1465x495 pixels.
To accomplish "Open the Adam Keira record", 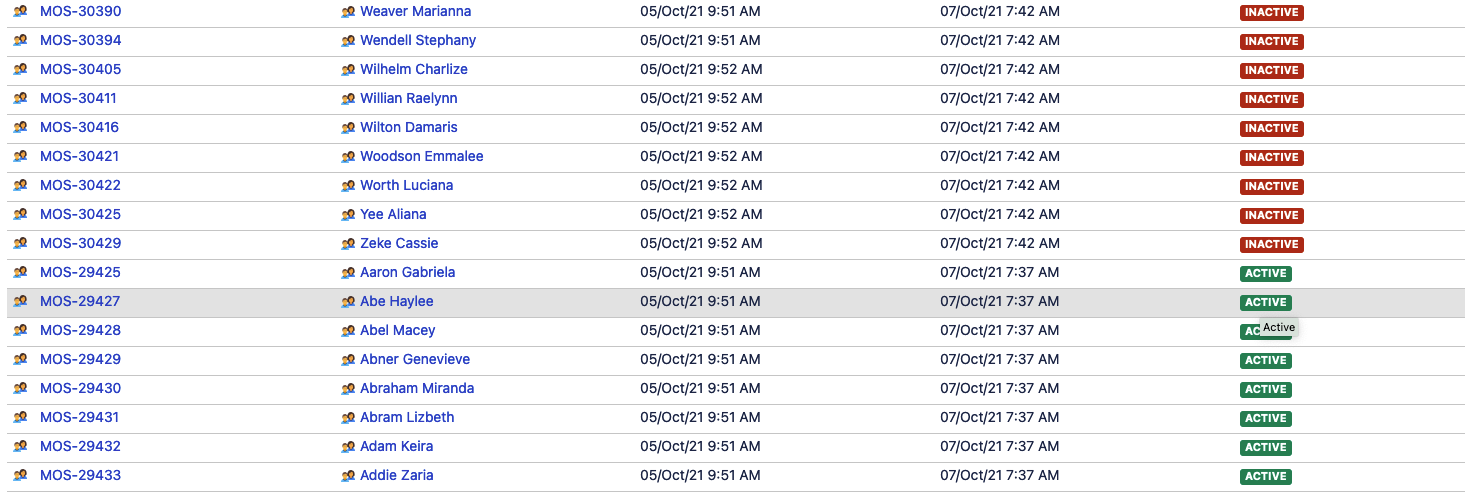I will pos(397,447).
